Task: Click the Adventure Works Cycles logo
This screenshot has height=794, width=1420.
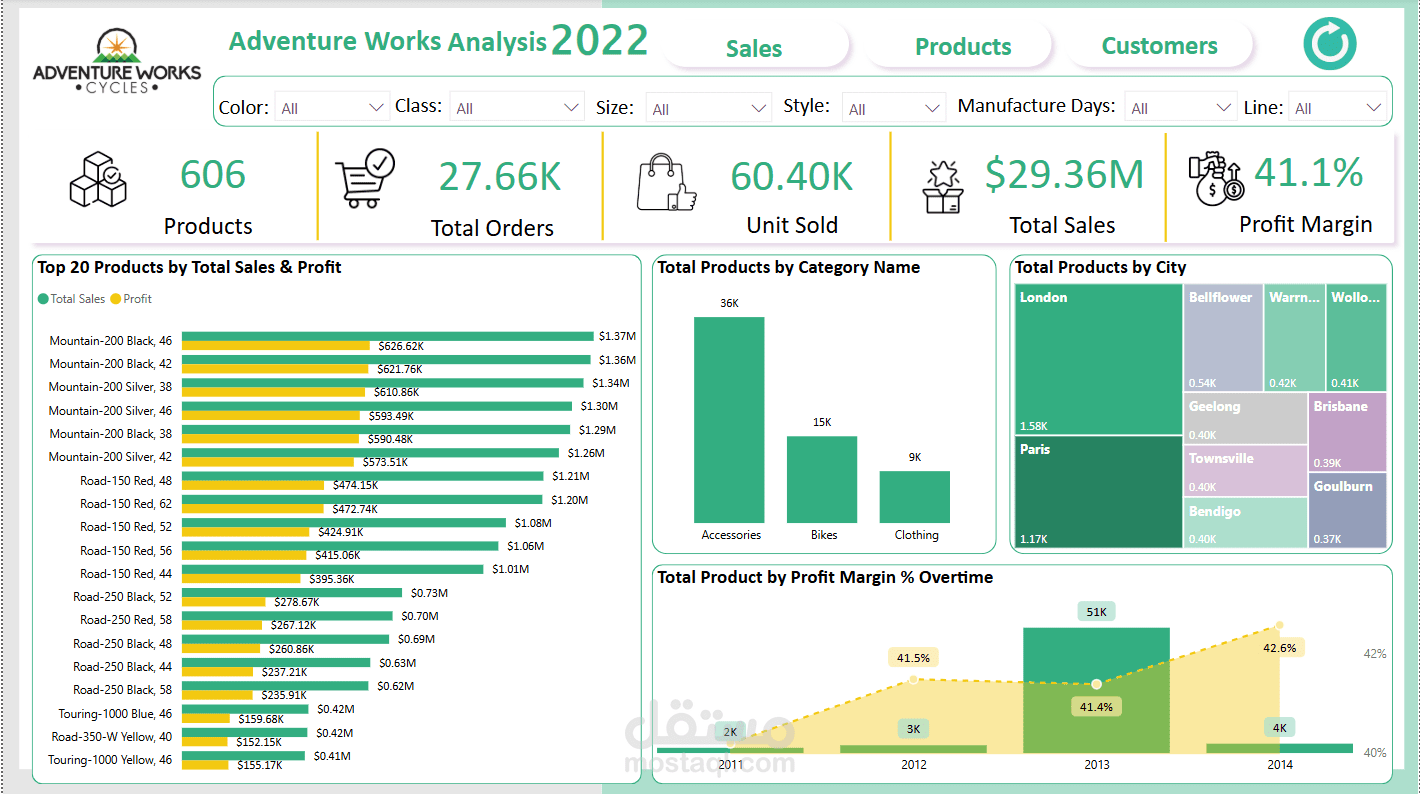Action: pos(116,62)
